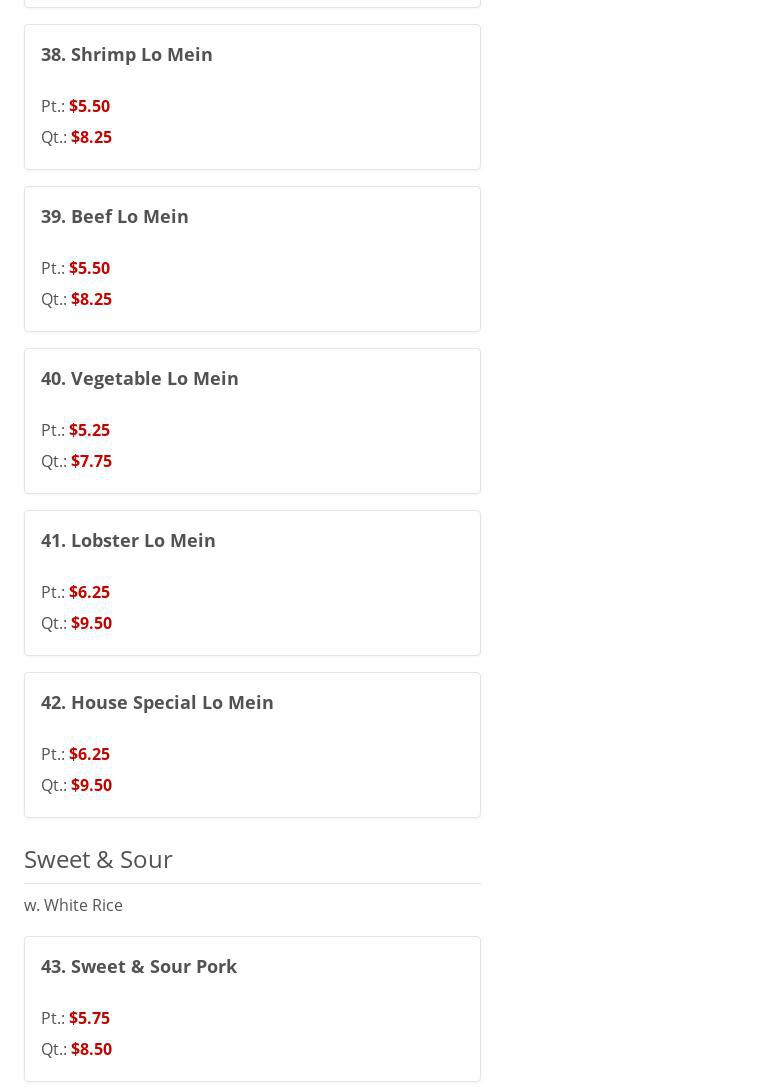Click Sweet & Sour Pork quart price $8.50
The height and width of the screenshot is (1088, 770).
point(91,1049)
